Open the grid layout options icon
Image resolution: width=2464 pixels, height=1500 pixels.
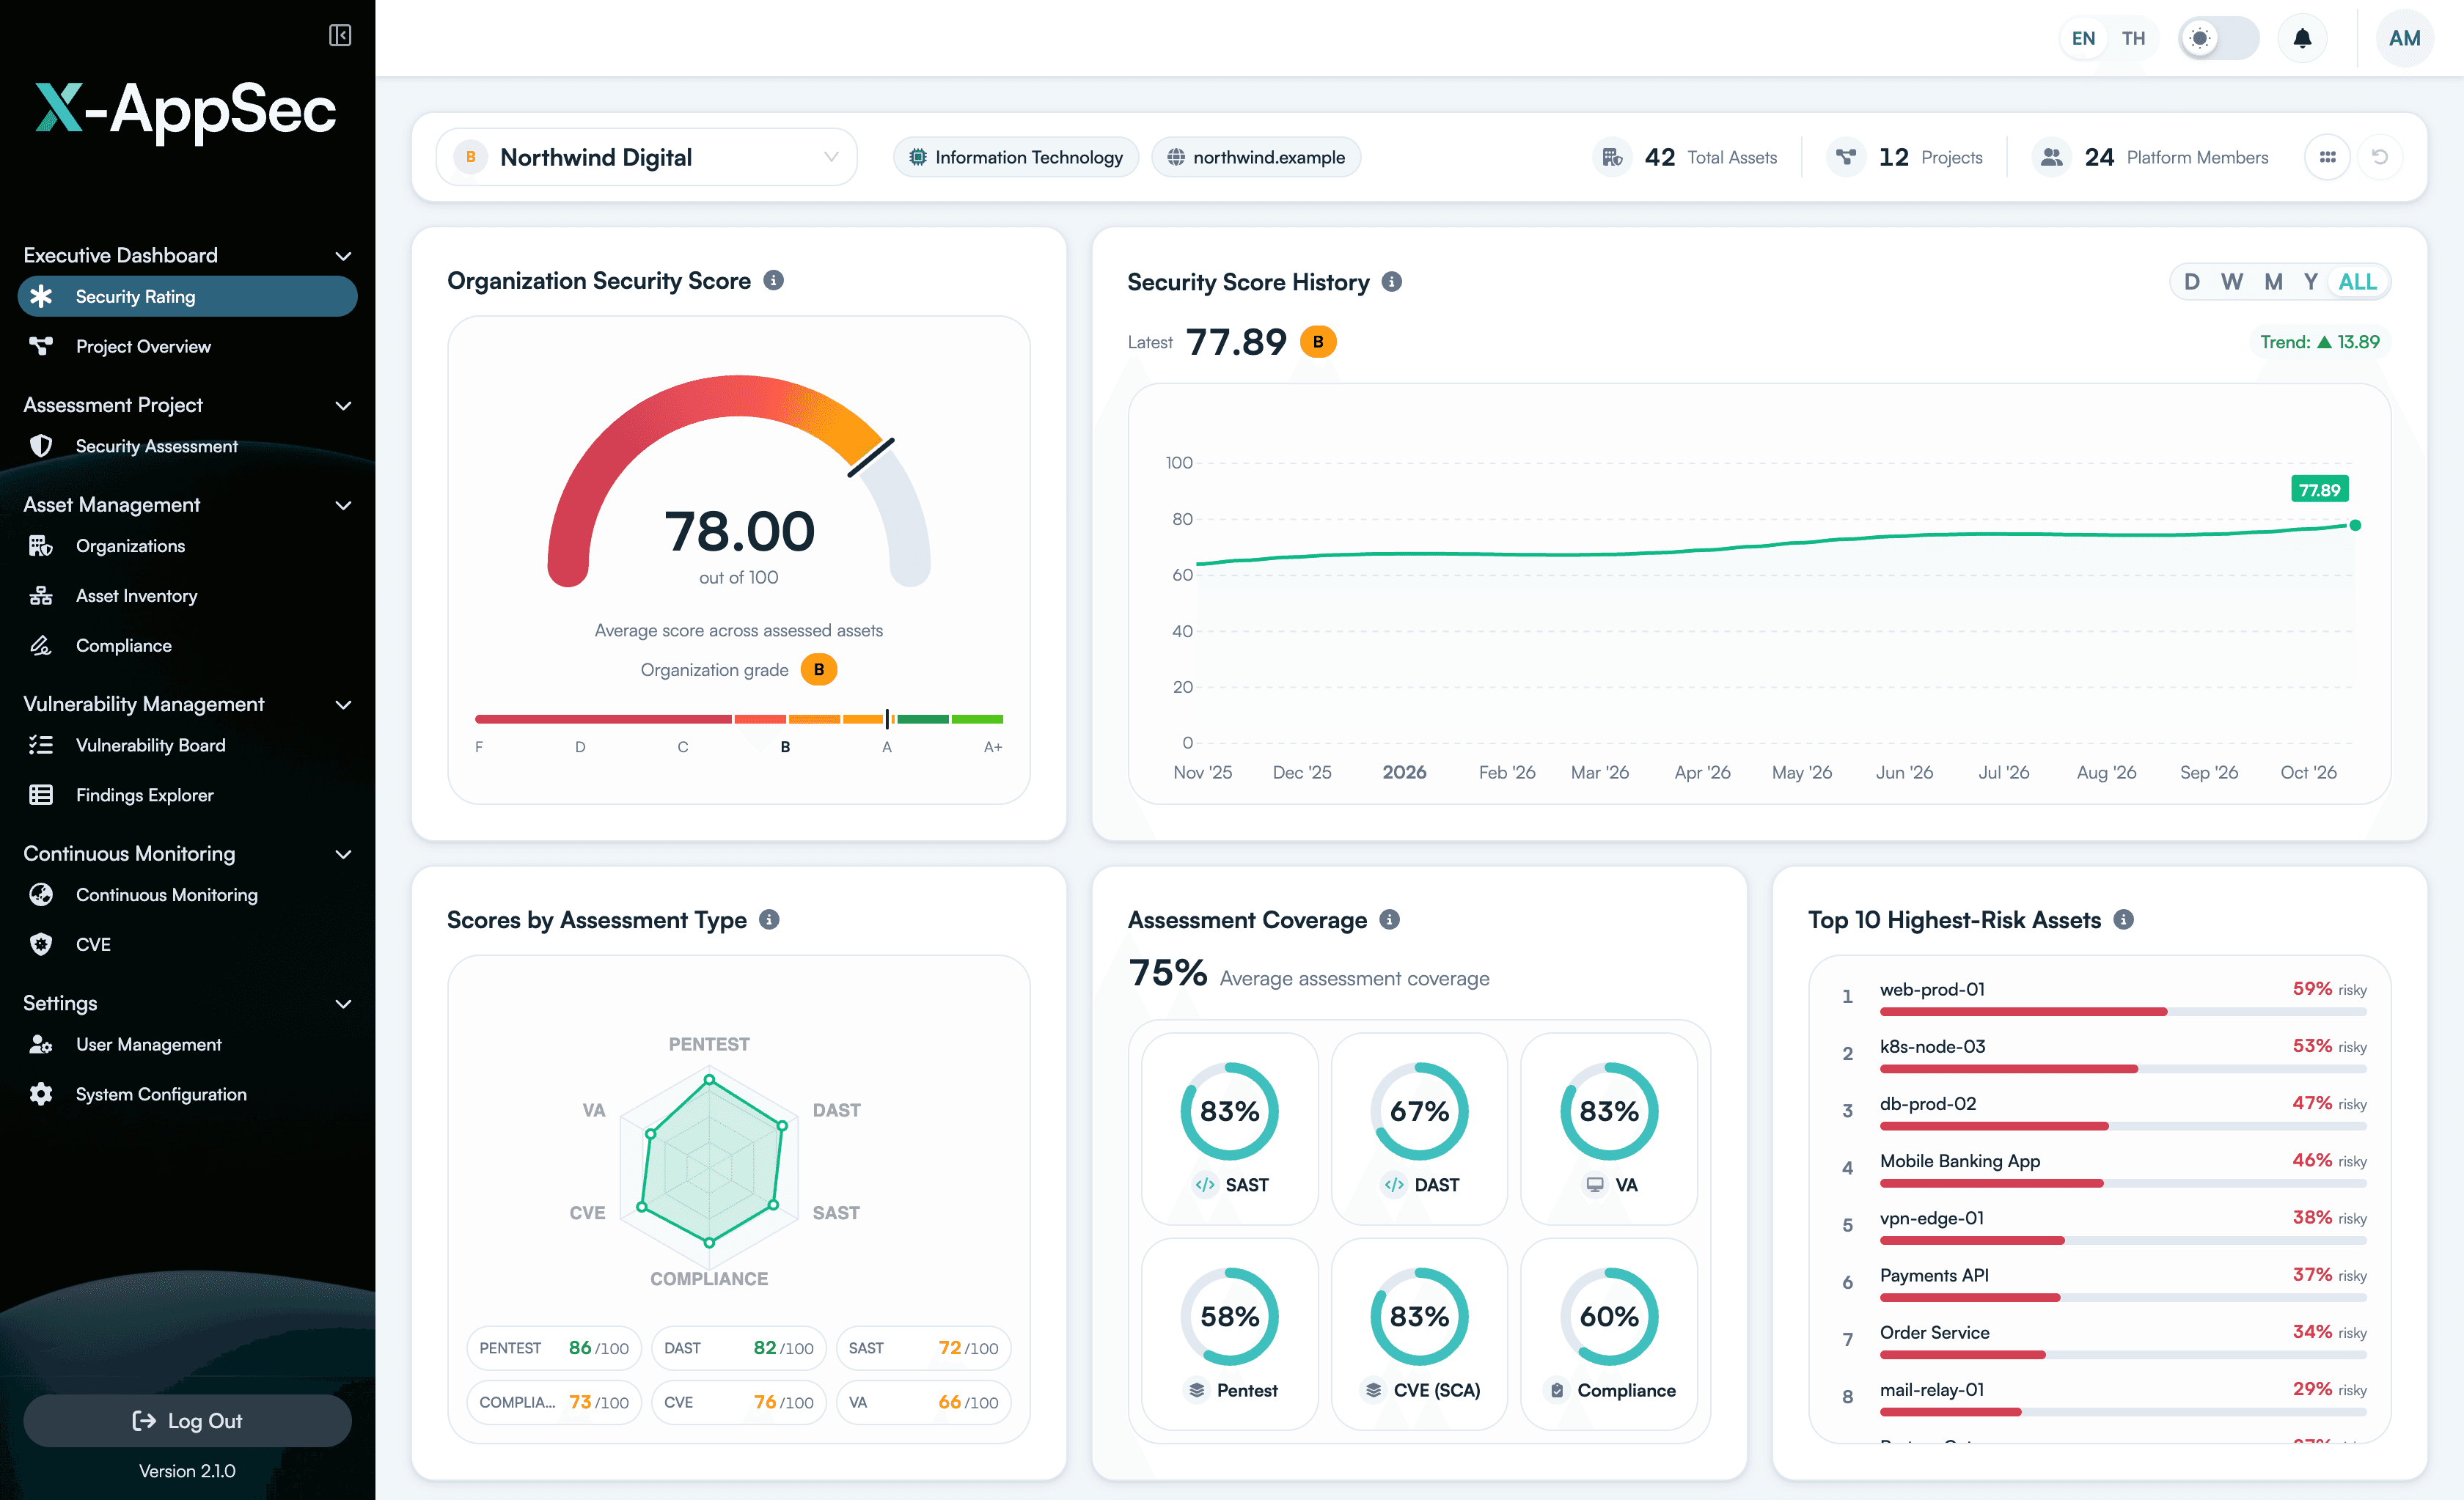tap(2327, 157)
